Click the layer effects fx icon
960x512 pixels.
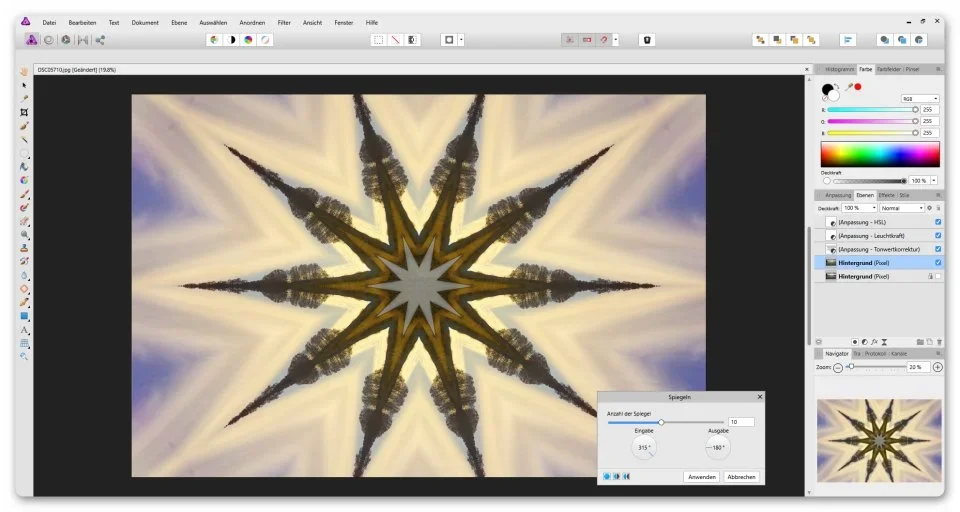(x=874, y=342)
